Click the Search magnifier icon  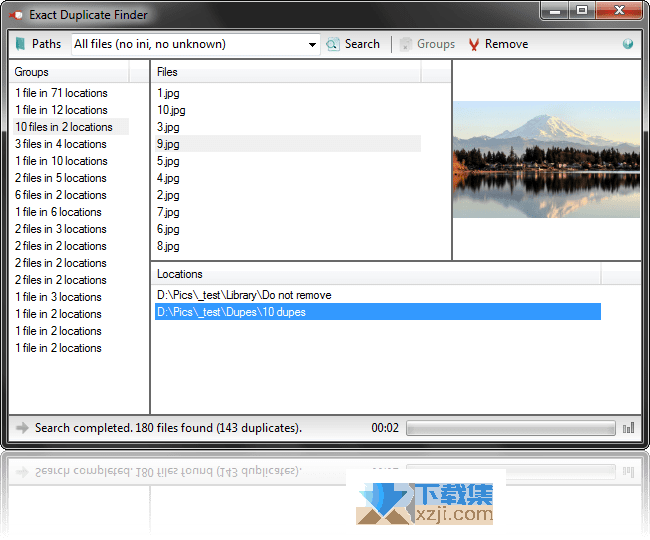click(x=333, y=44)
